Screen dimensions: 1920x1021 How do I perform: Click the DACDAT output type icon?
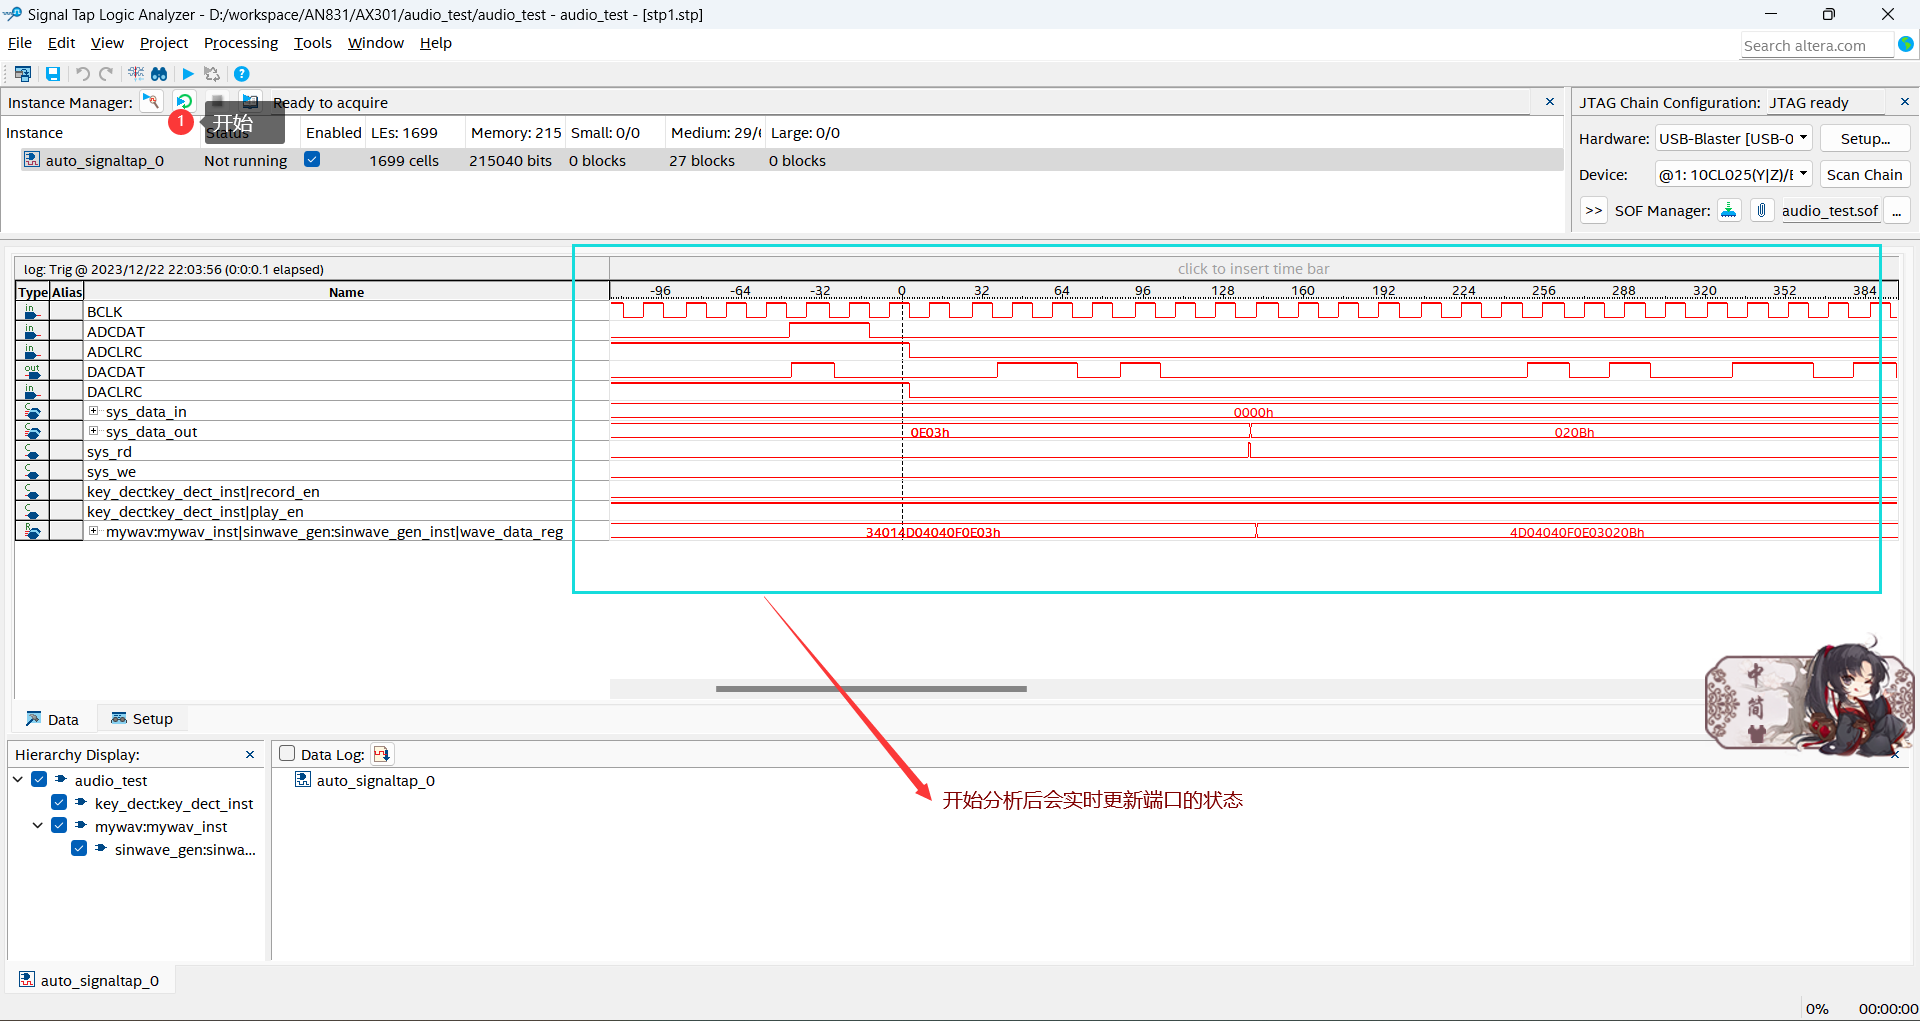32,372
